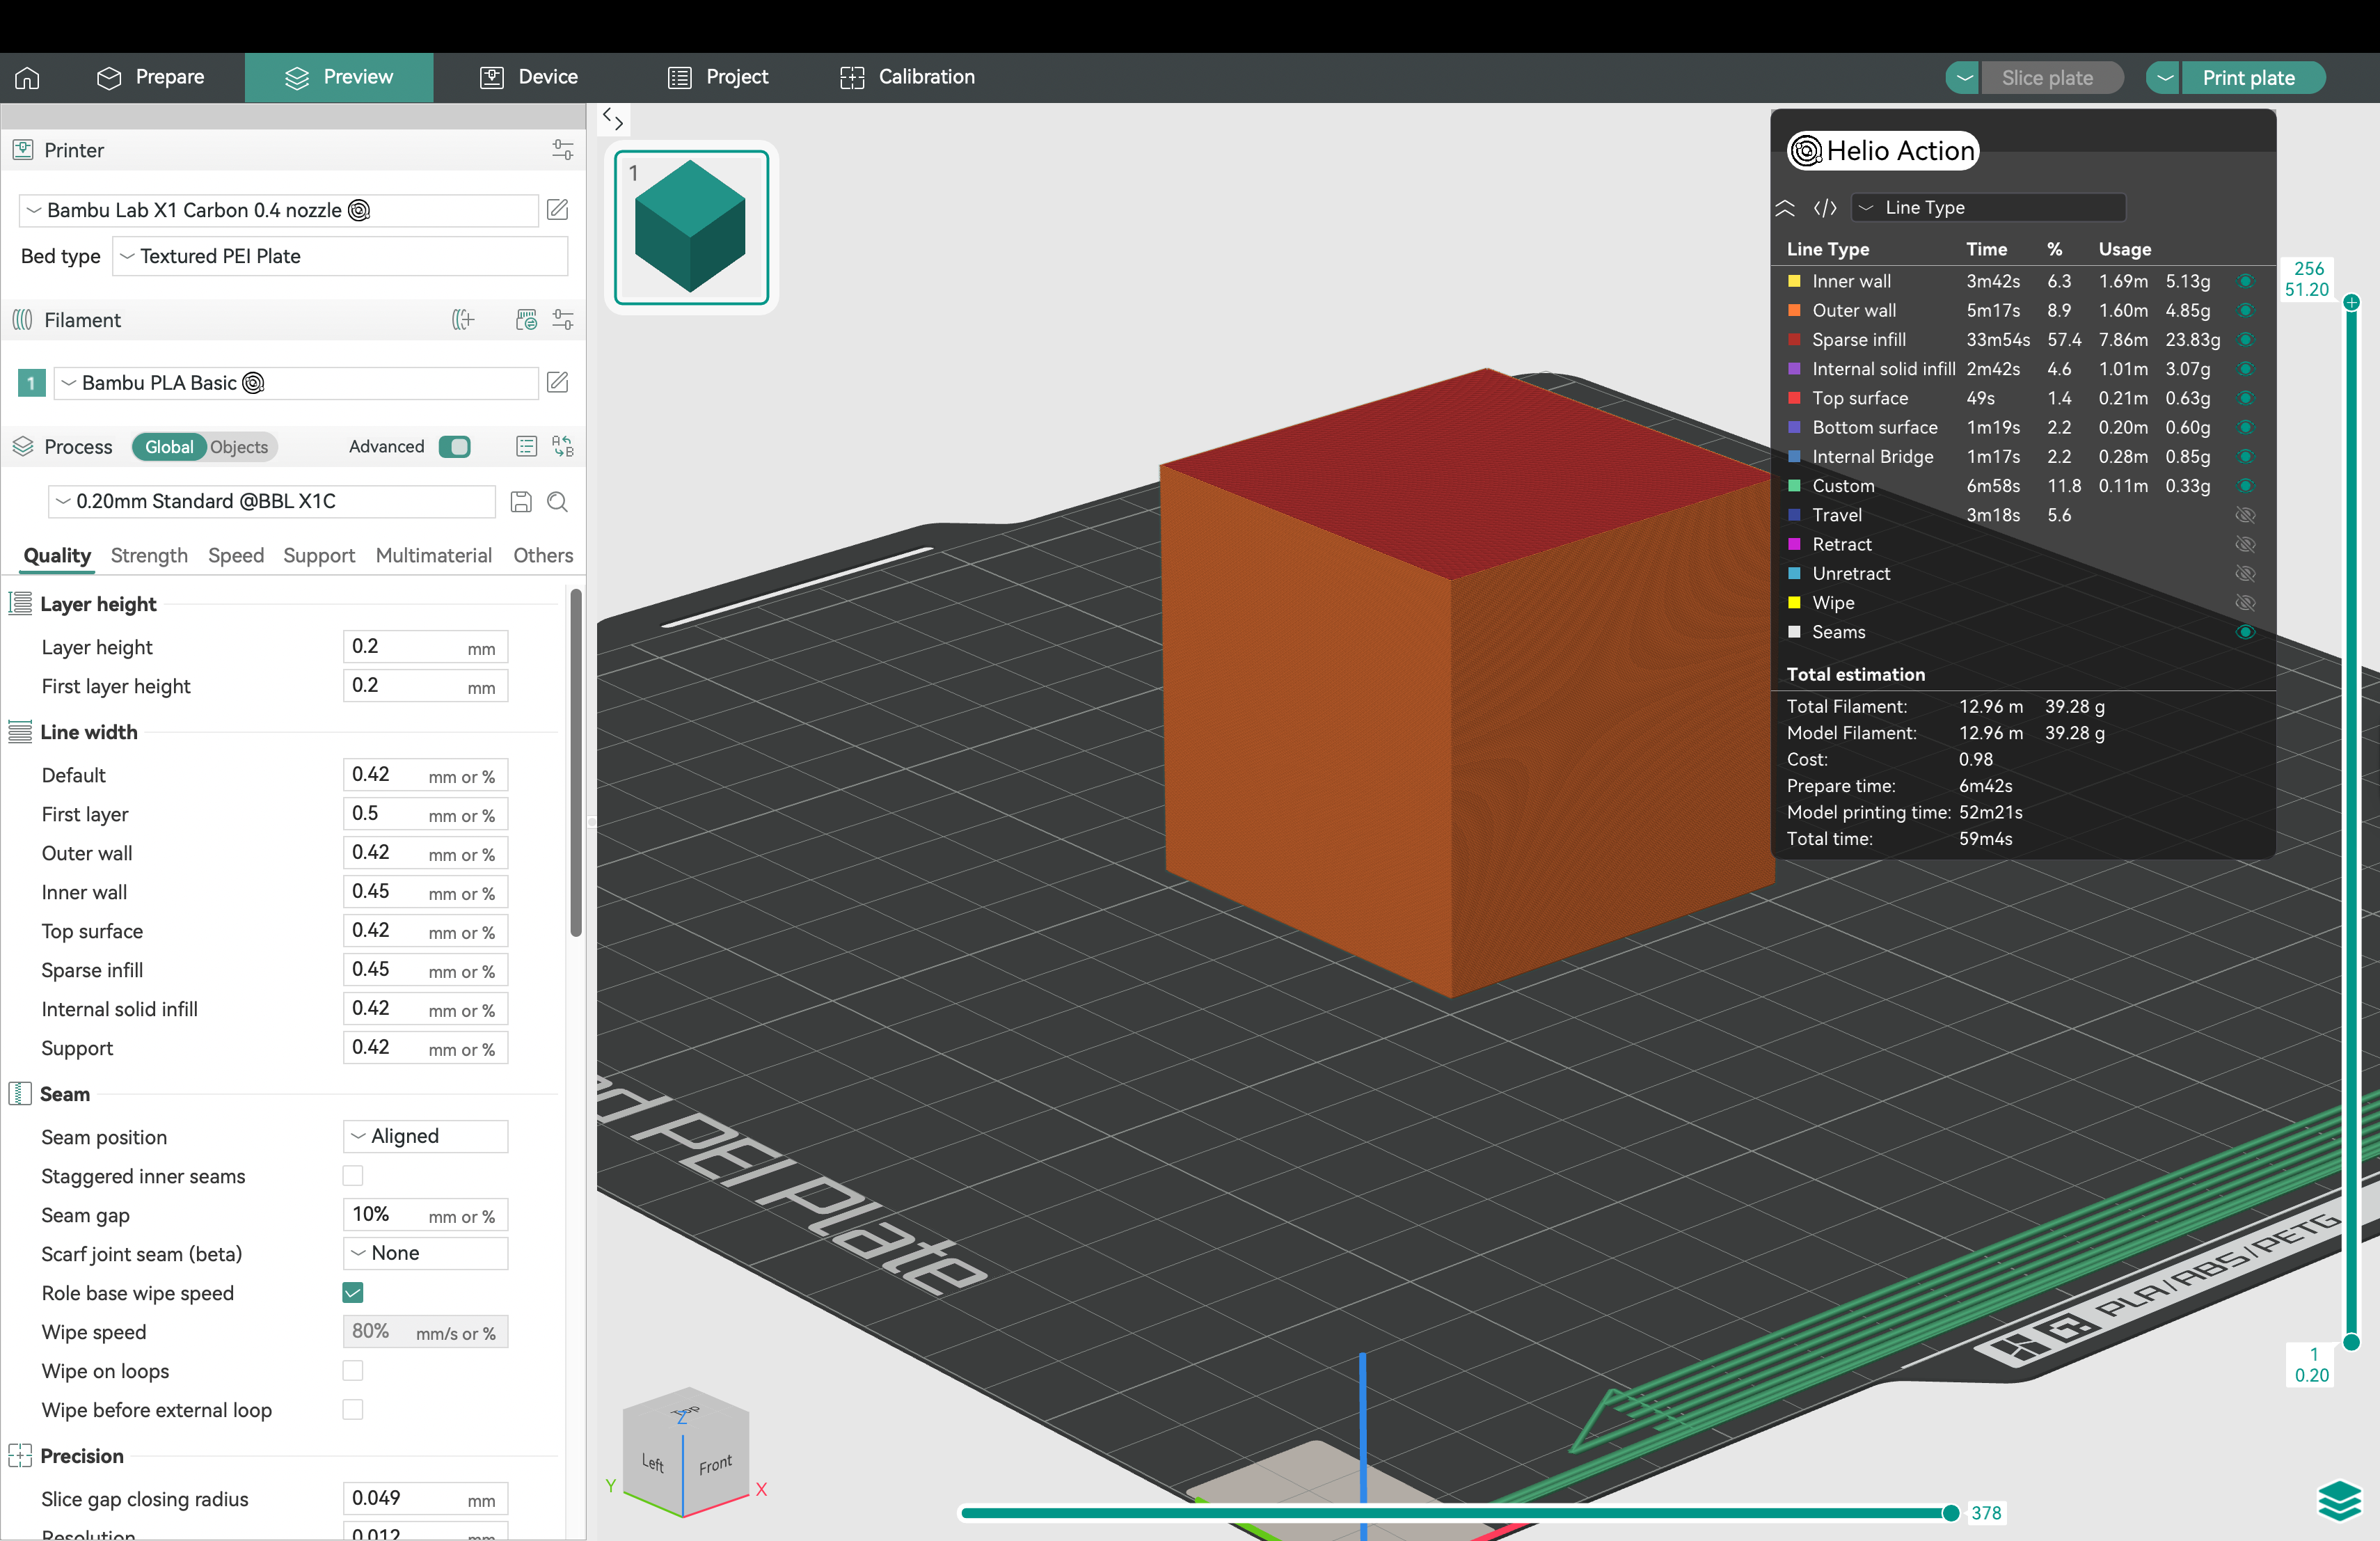Click the vertical layer slider top handle
2380x1541 pixels.
(x=2351, y=302)
